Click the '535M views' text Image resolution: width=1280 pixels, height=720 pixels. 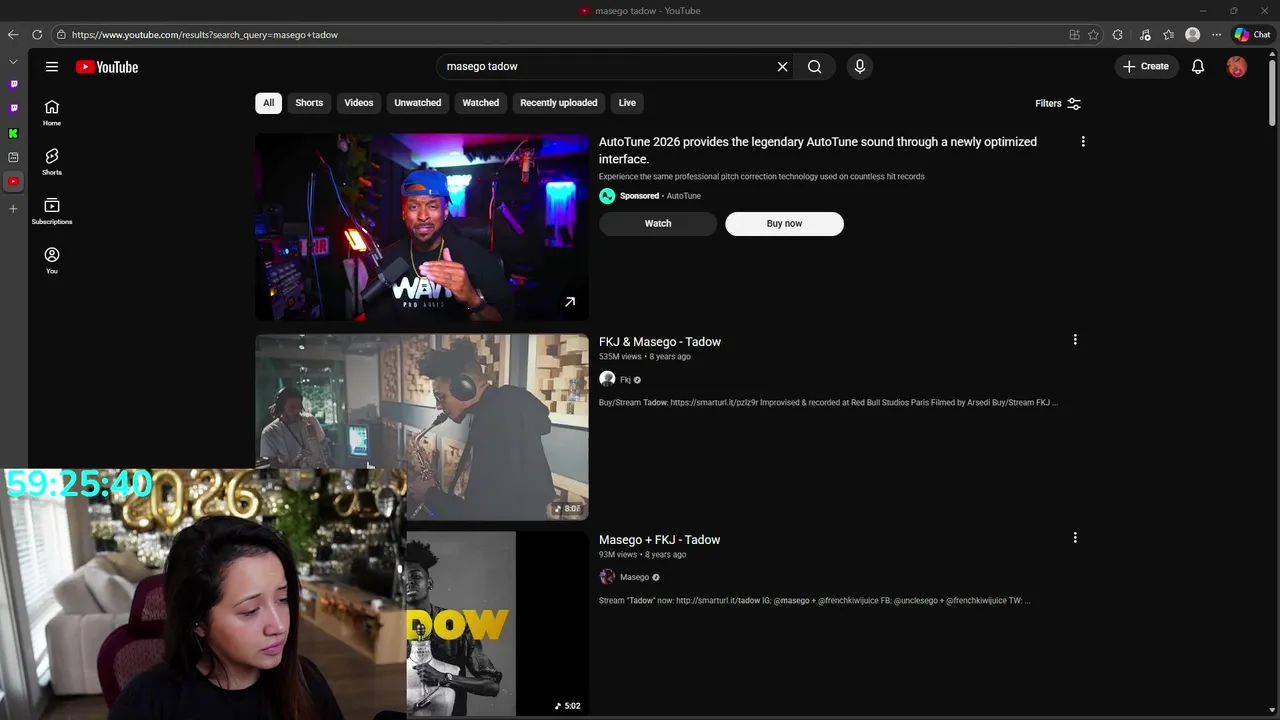[x=620, y=357]
